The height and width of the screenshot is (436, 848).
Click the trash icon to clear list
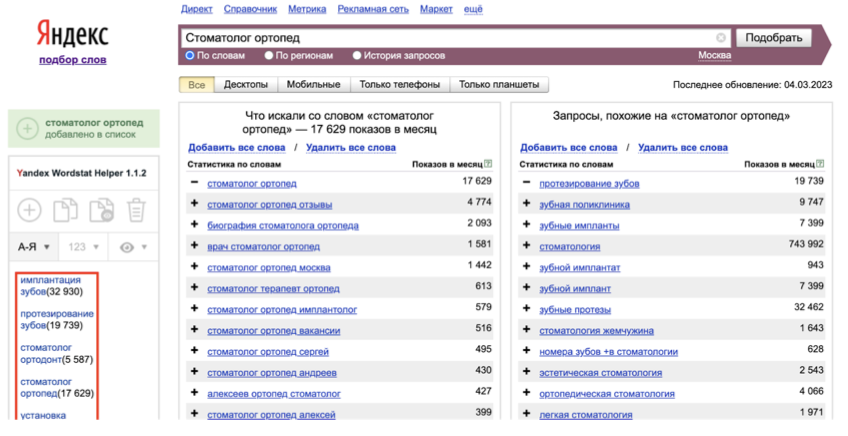[x=136, y=210]
